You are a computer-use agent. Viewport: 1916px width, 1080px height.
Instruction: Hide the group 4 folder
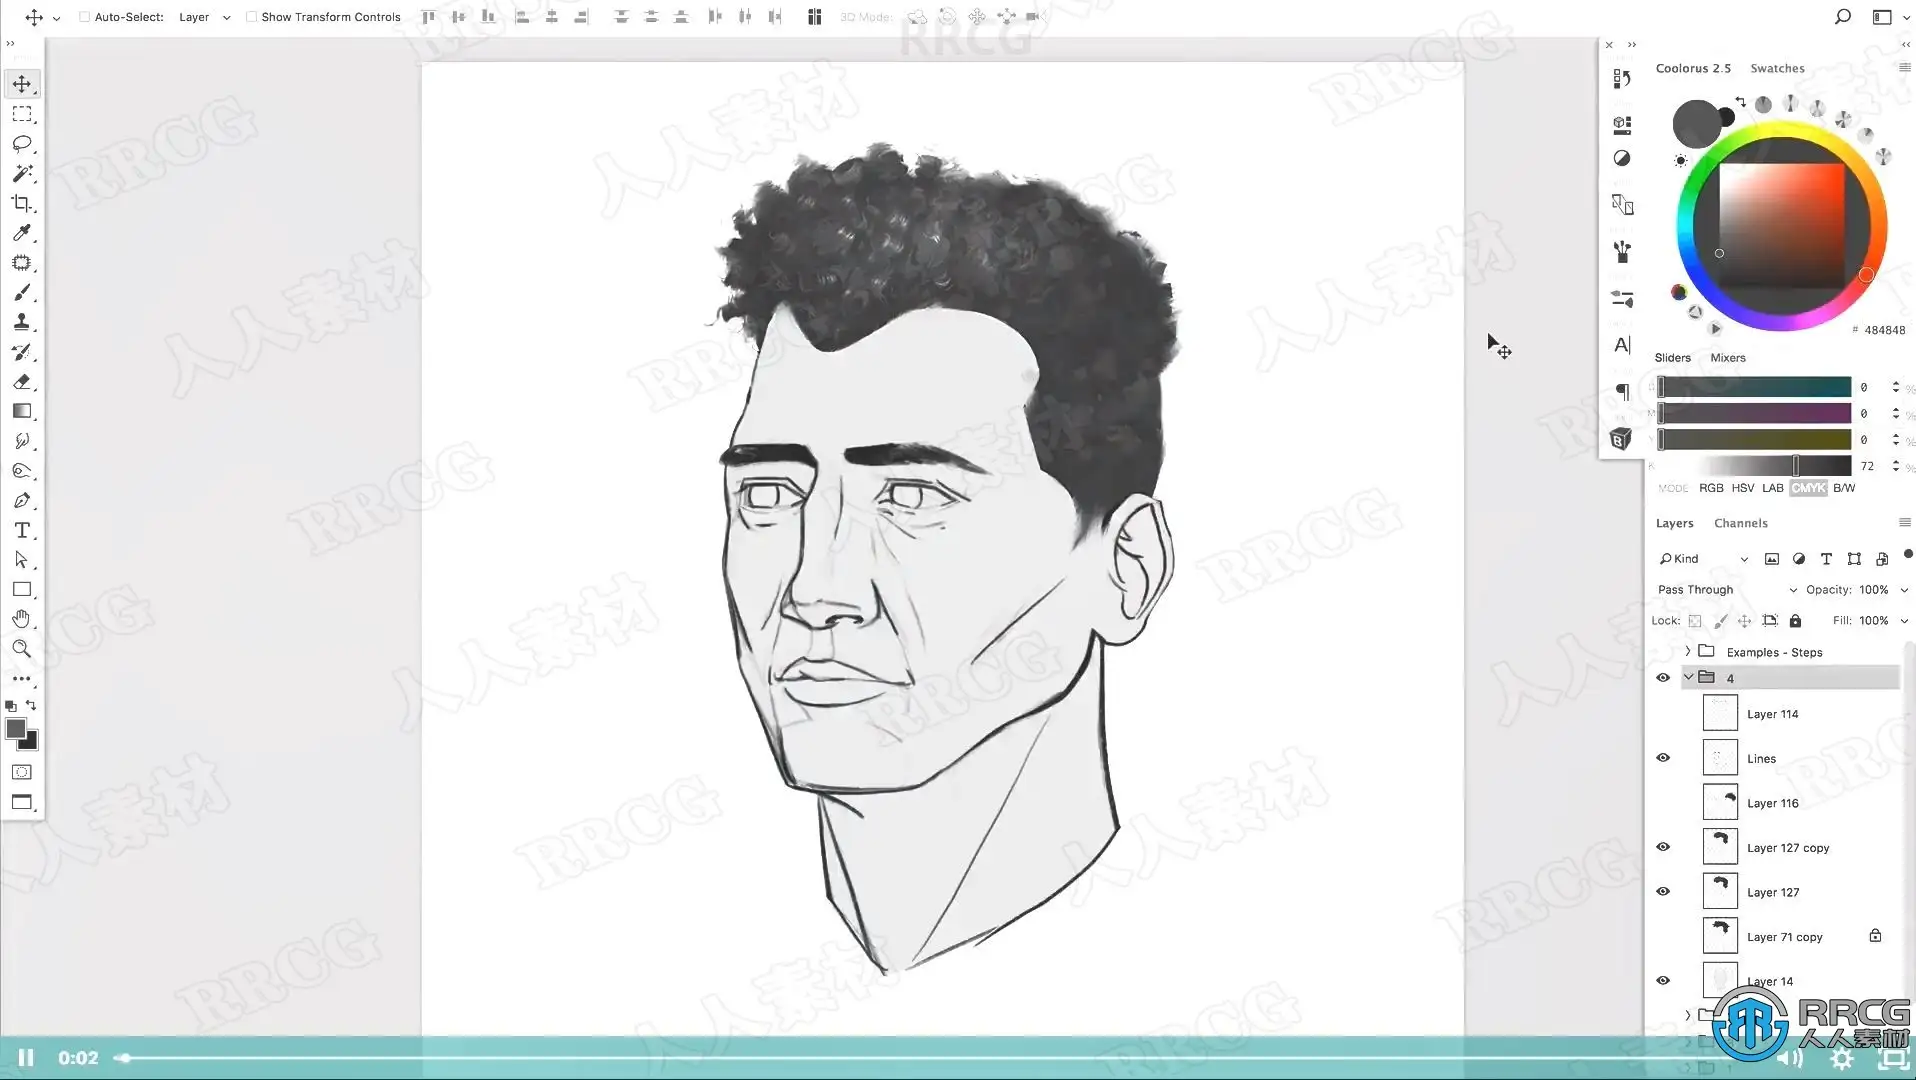pos(1663,678)
